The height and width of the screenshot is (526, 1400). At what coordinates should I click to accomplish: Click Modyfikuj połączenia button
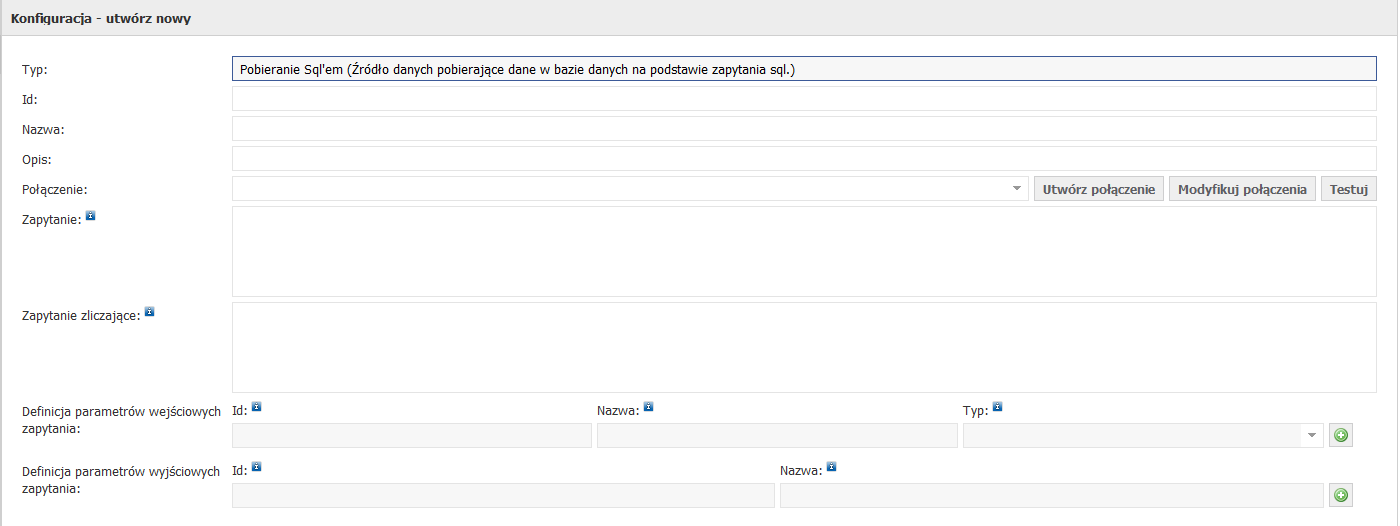[1242, 189]
